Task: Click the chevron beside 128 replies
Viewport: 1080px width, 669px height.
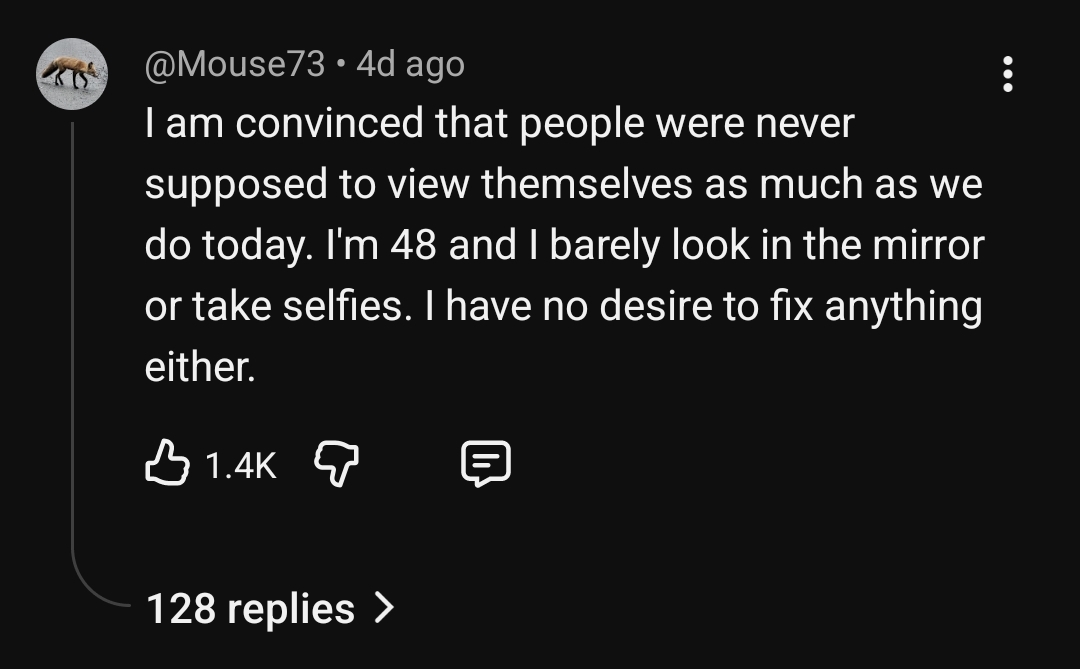Action: click(x=384, y=608)
